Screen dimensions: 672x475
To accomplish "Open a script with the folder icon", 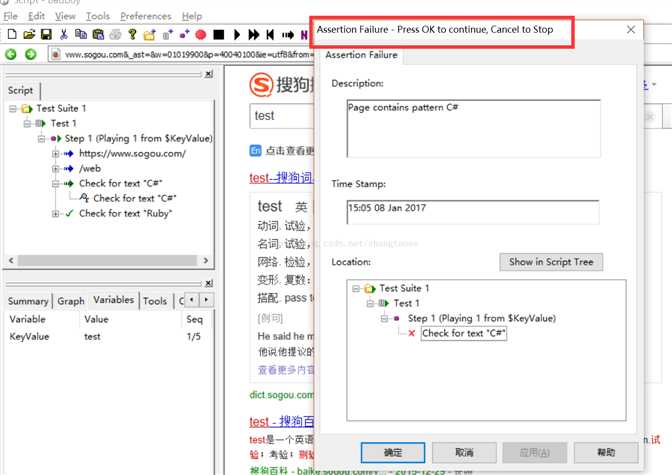I will (x=29, y=34).
